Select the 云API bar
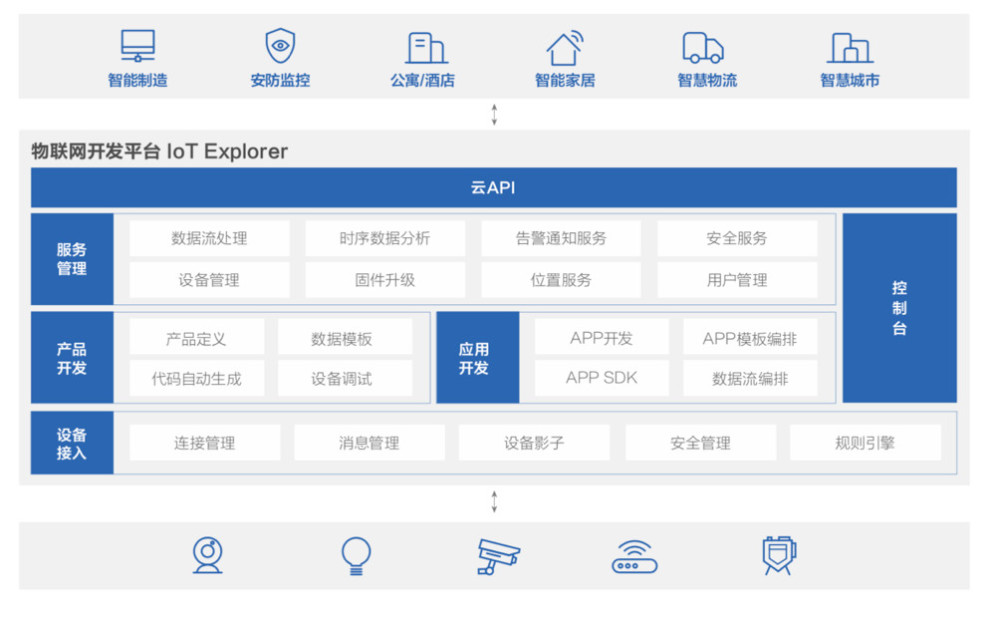The image size is (1000, 619). [x=494, y=187]
